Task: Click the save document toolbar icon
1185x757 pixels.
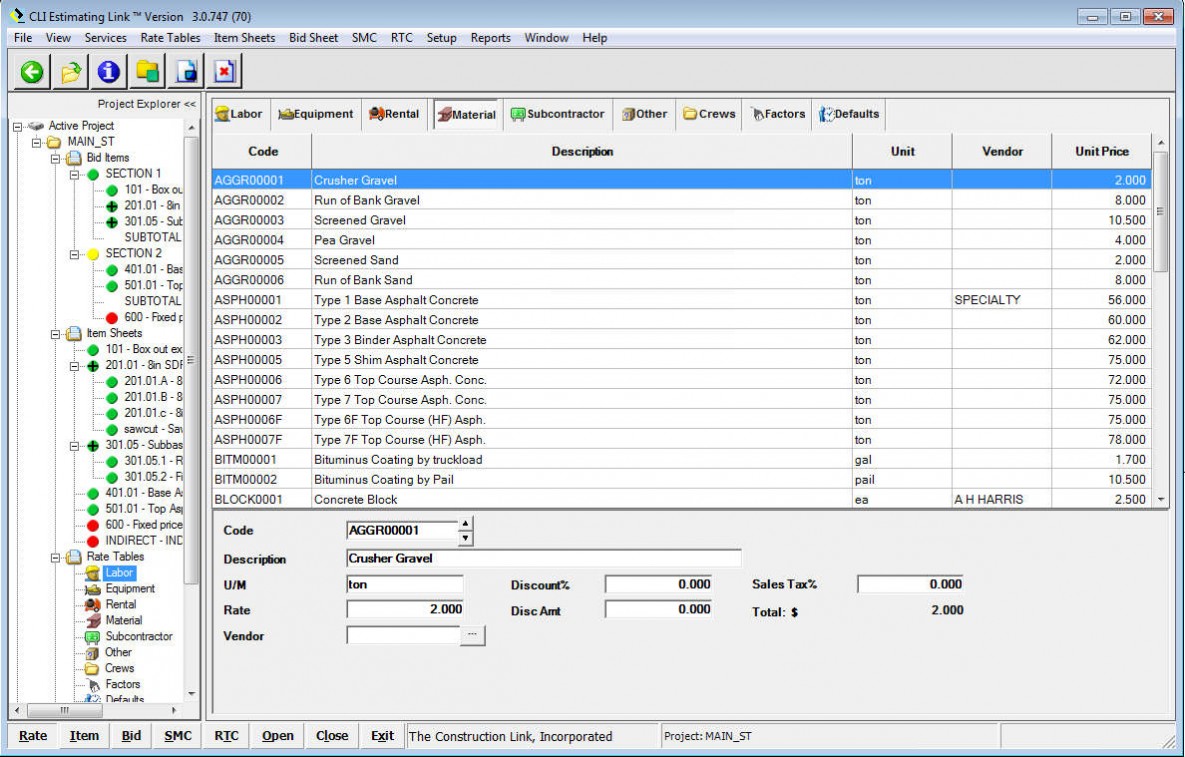Action: pyautogui.click(x=186, y=73)
